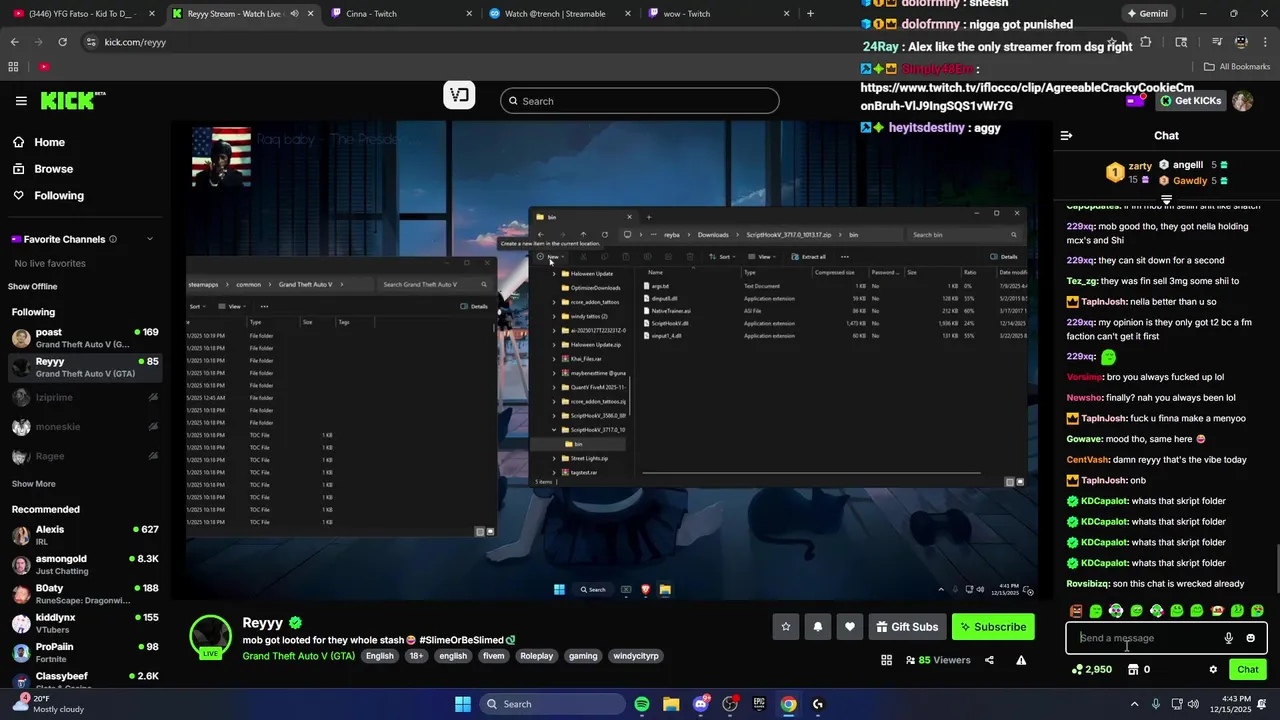Follow Reyyy using the heart icon
The height and width of the screenshot is (720, 1280).
pyautogui.click(x=850, y=627)
